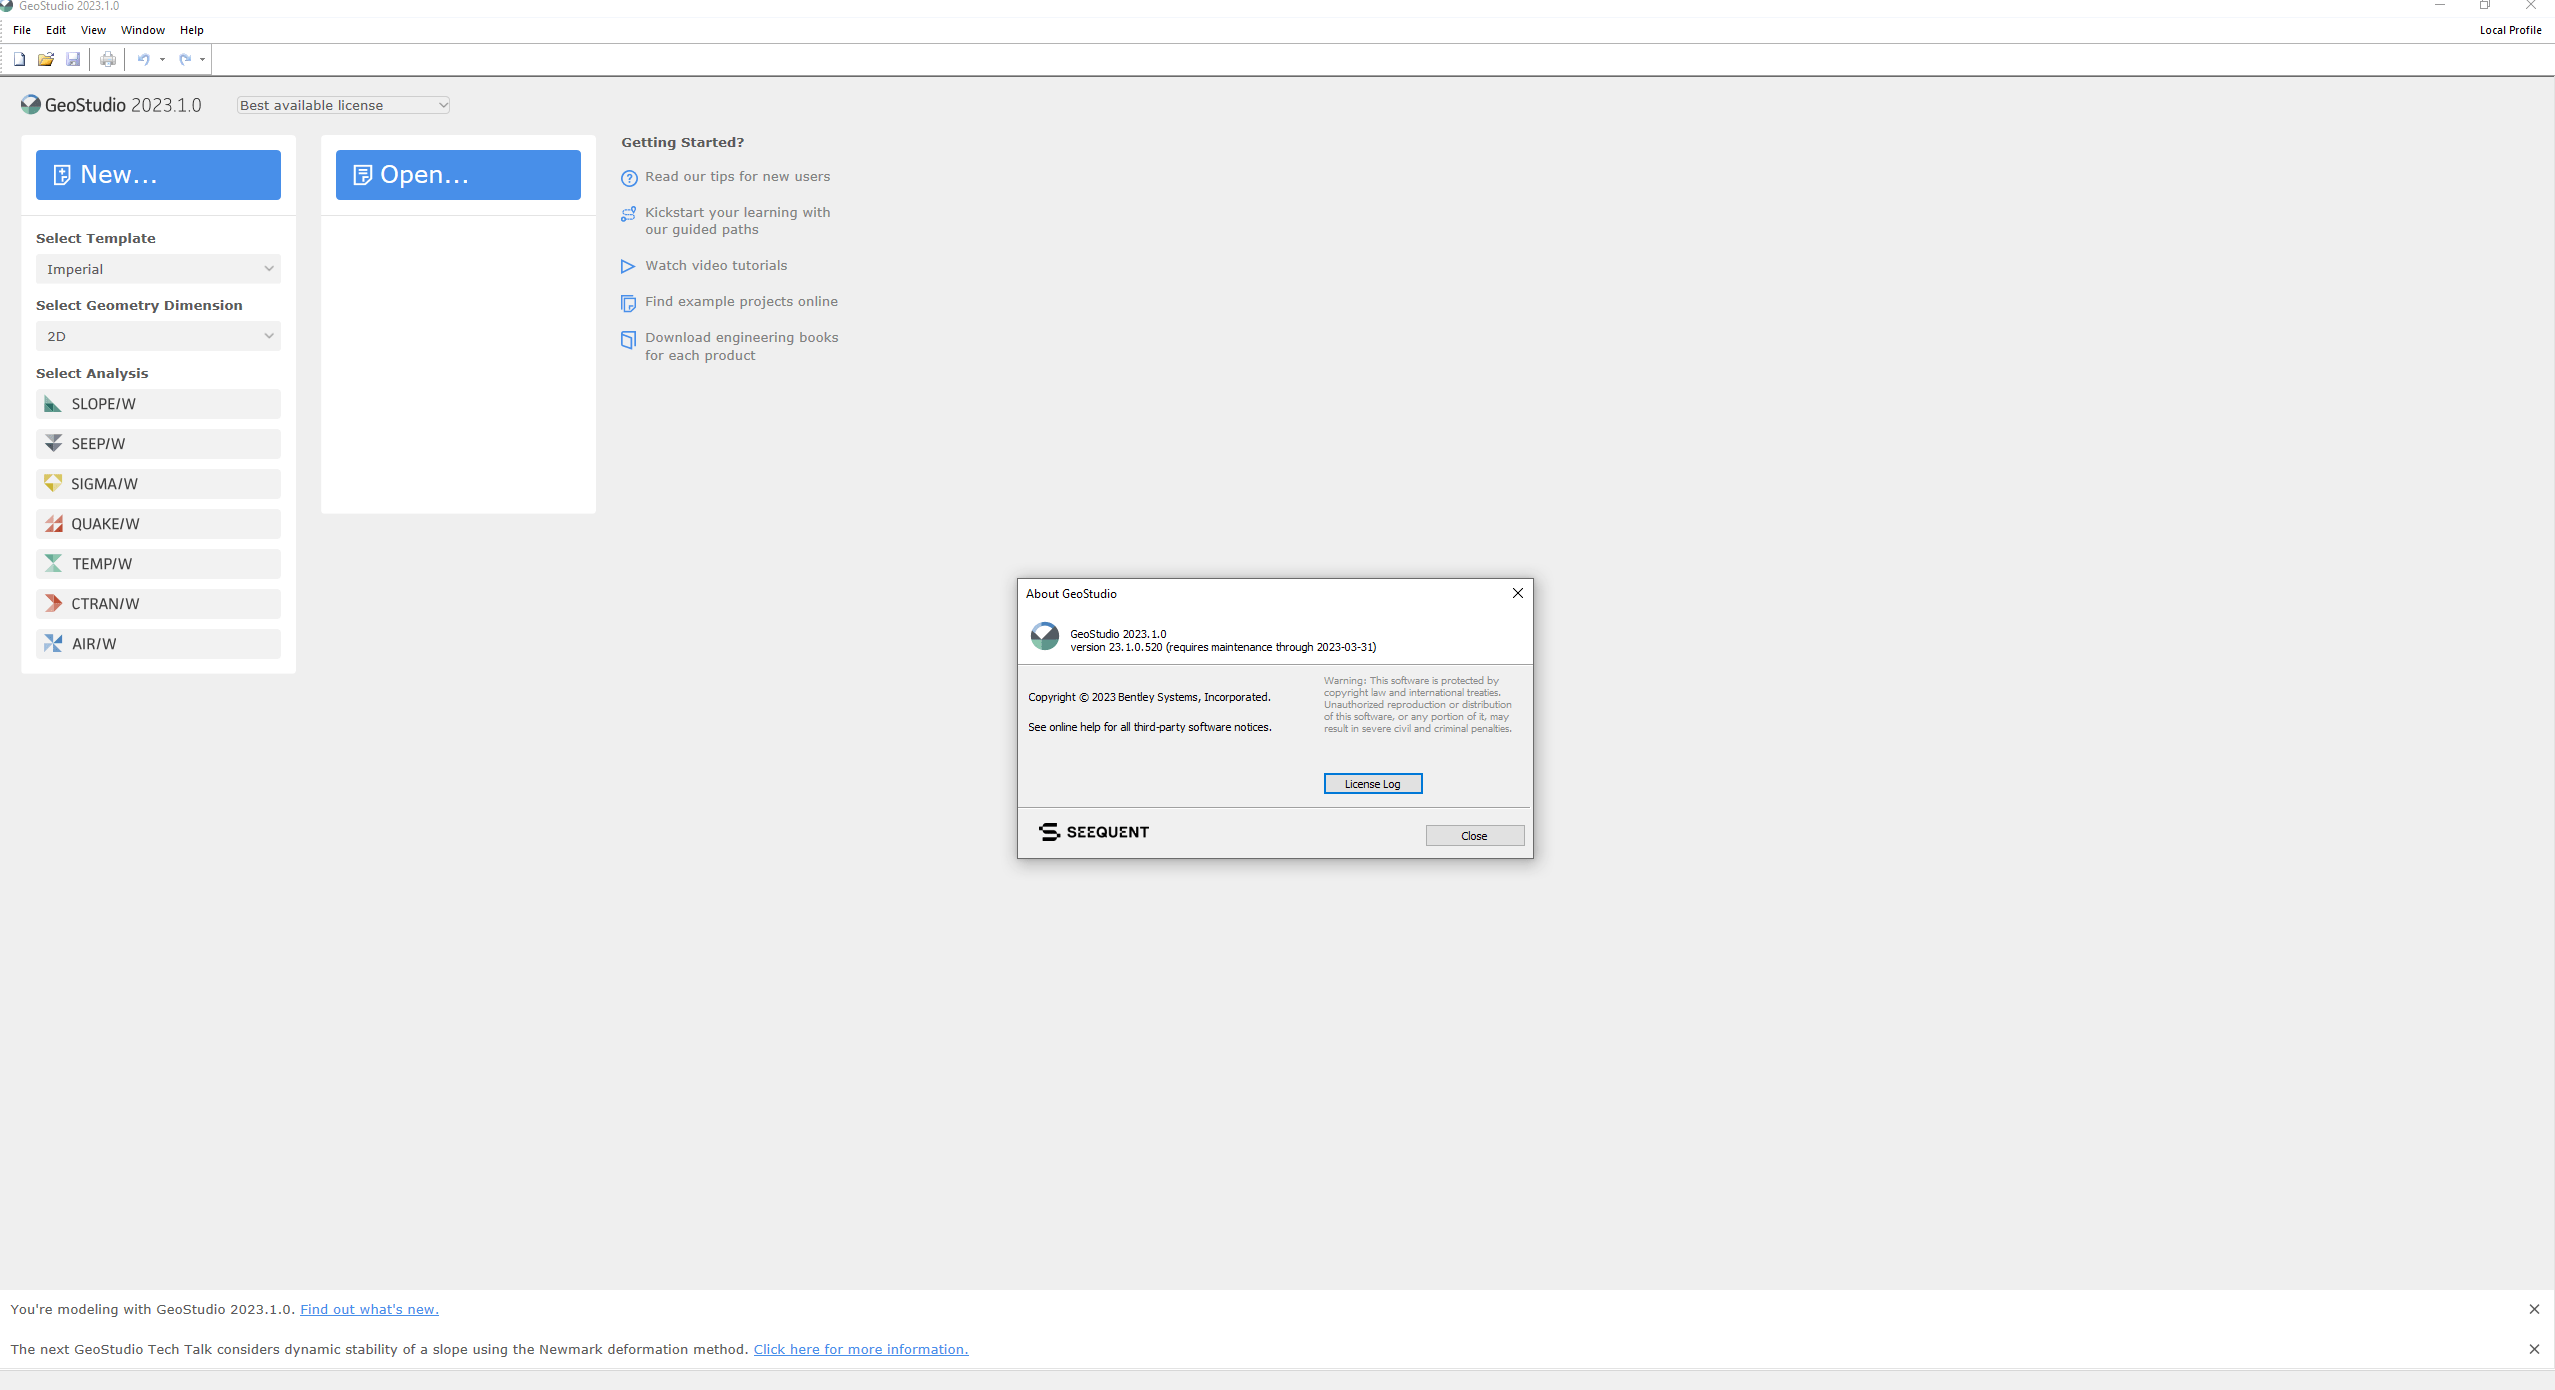
Task: Expand the Imperial template dropdown
Action: 158,269
